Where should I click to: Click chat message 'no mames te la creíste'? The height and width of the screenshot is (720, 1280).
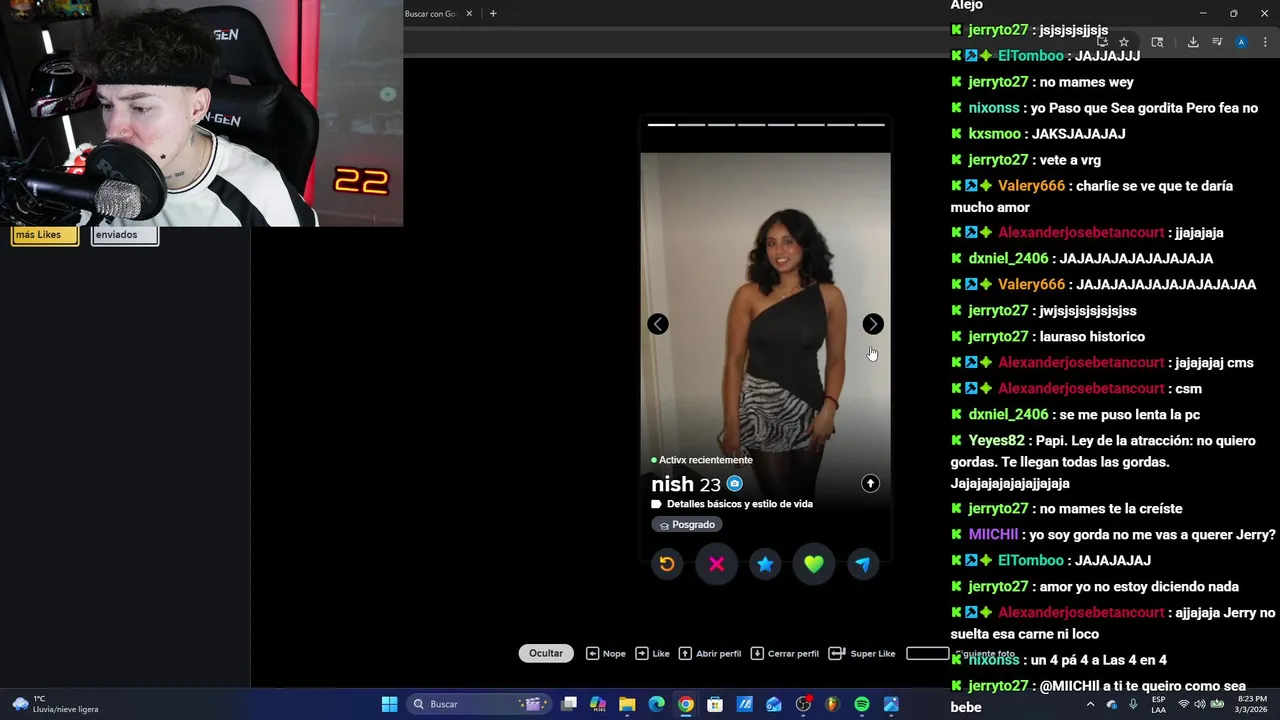1111,509
